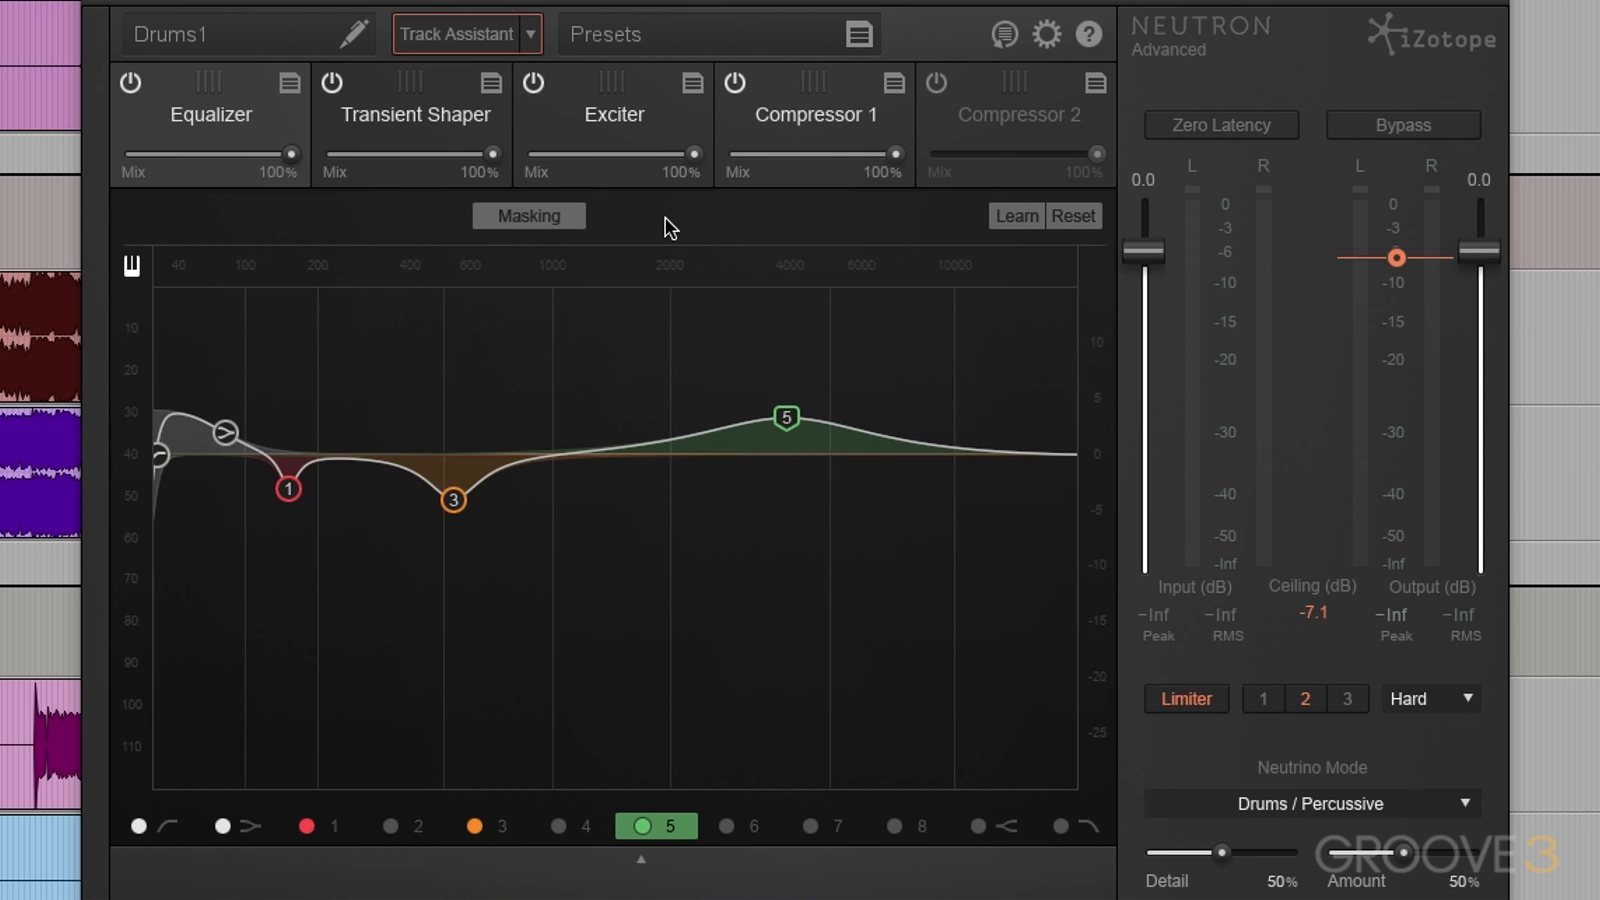Image resolution: width=1600 pixels, height=900 pixels.
Task: Click the pencil rename icon beside Drums1
Action: (353, 34)
